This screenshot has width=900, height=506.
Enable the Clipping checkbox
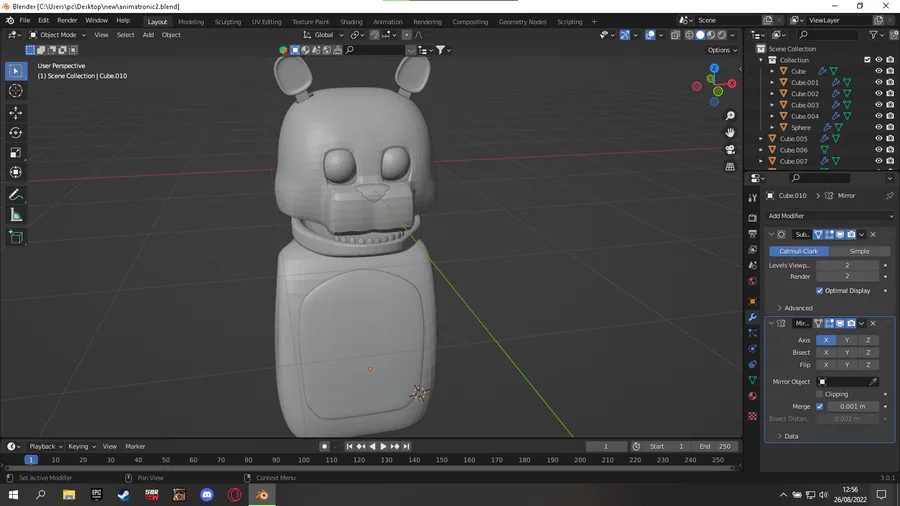(x=820, y=394)
